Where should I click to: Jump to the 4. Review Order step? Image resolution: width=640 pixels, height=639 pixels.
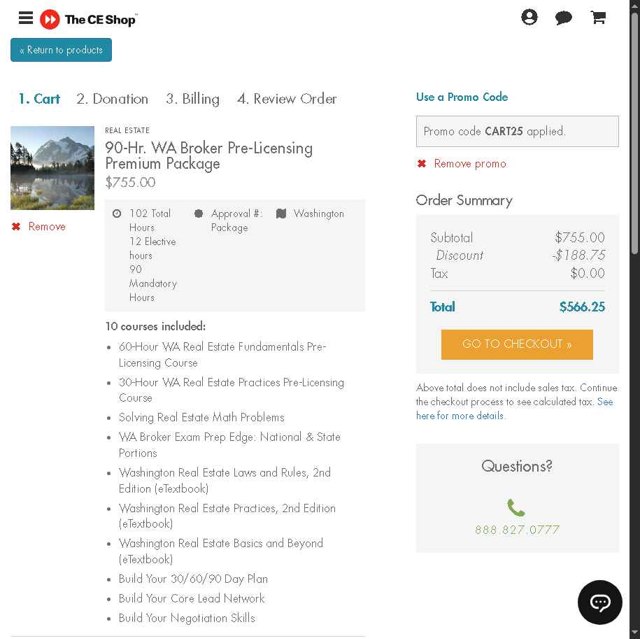click(286, 99)
